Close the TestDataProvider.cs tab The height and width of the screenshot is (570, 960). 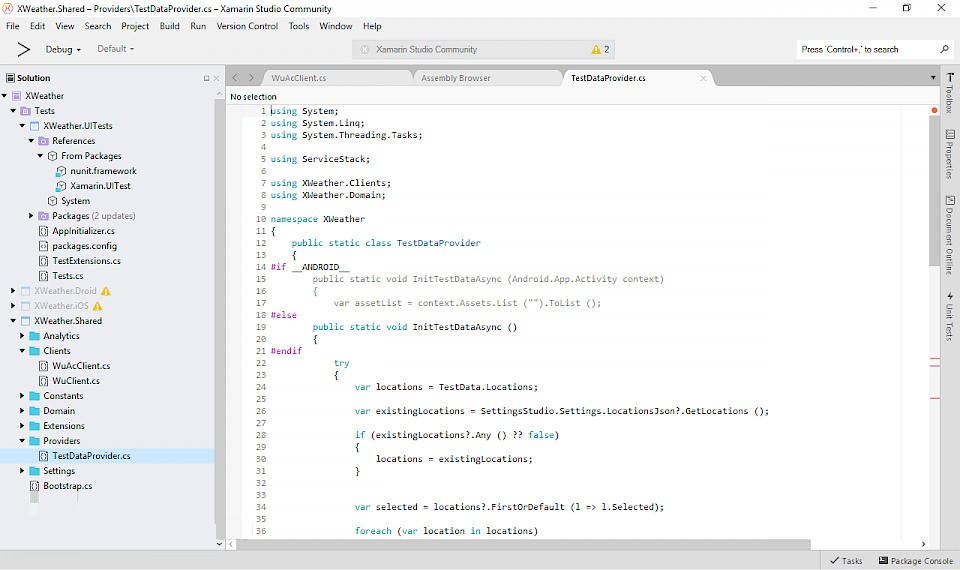click(x=703, y=78)
